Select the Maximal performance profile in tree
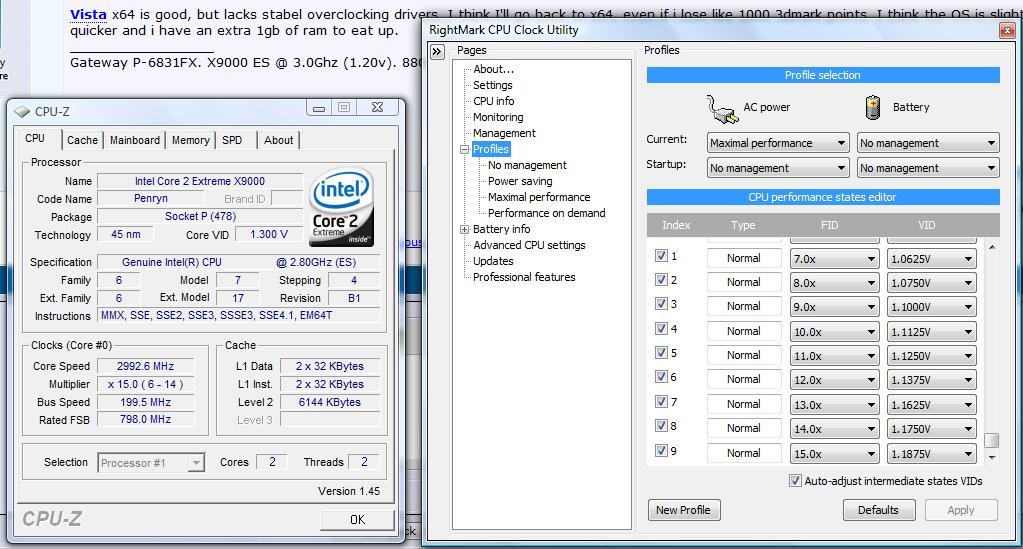The width and height of the screenshot is (1023, 549). (x=539, y=197)
